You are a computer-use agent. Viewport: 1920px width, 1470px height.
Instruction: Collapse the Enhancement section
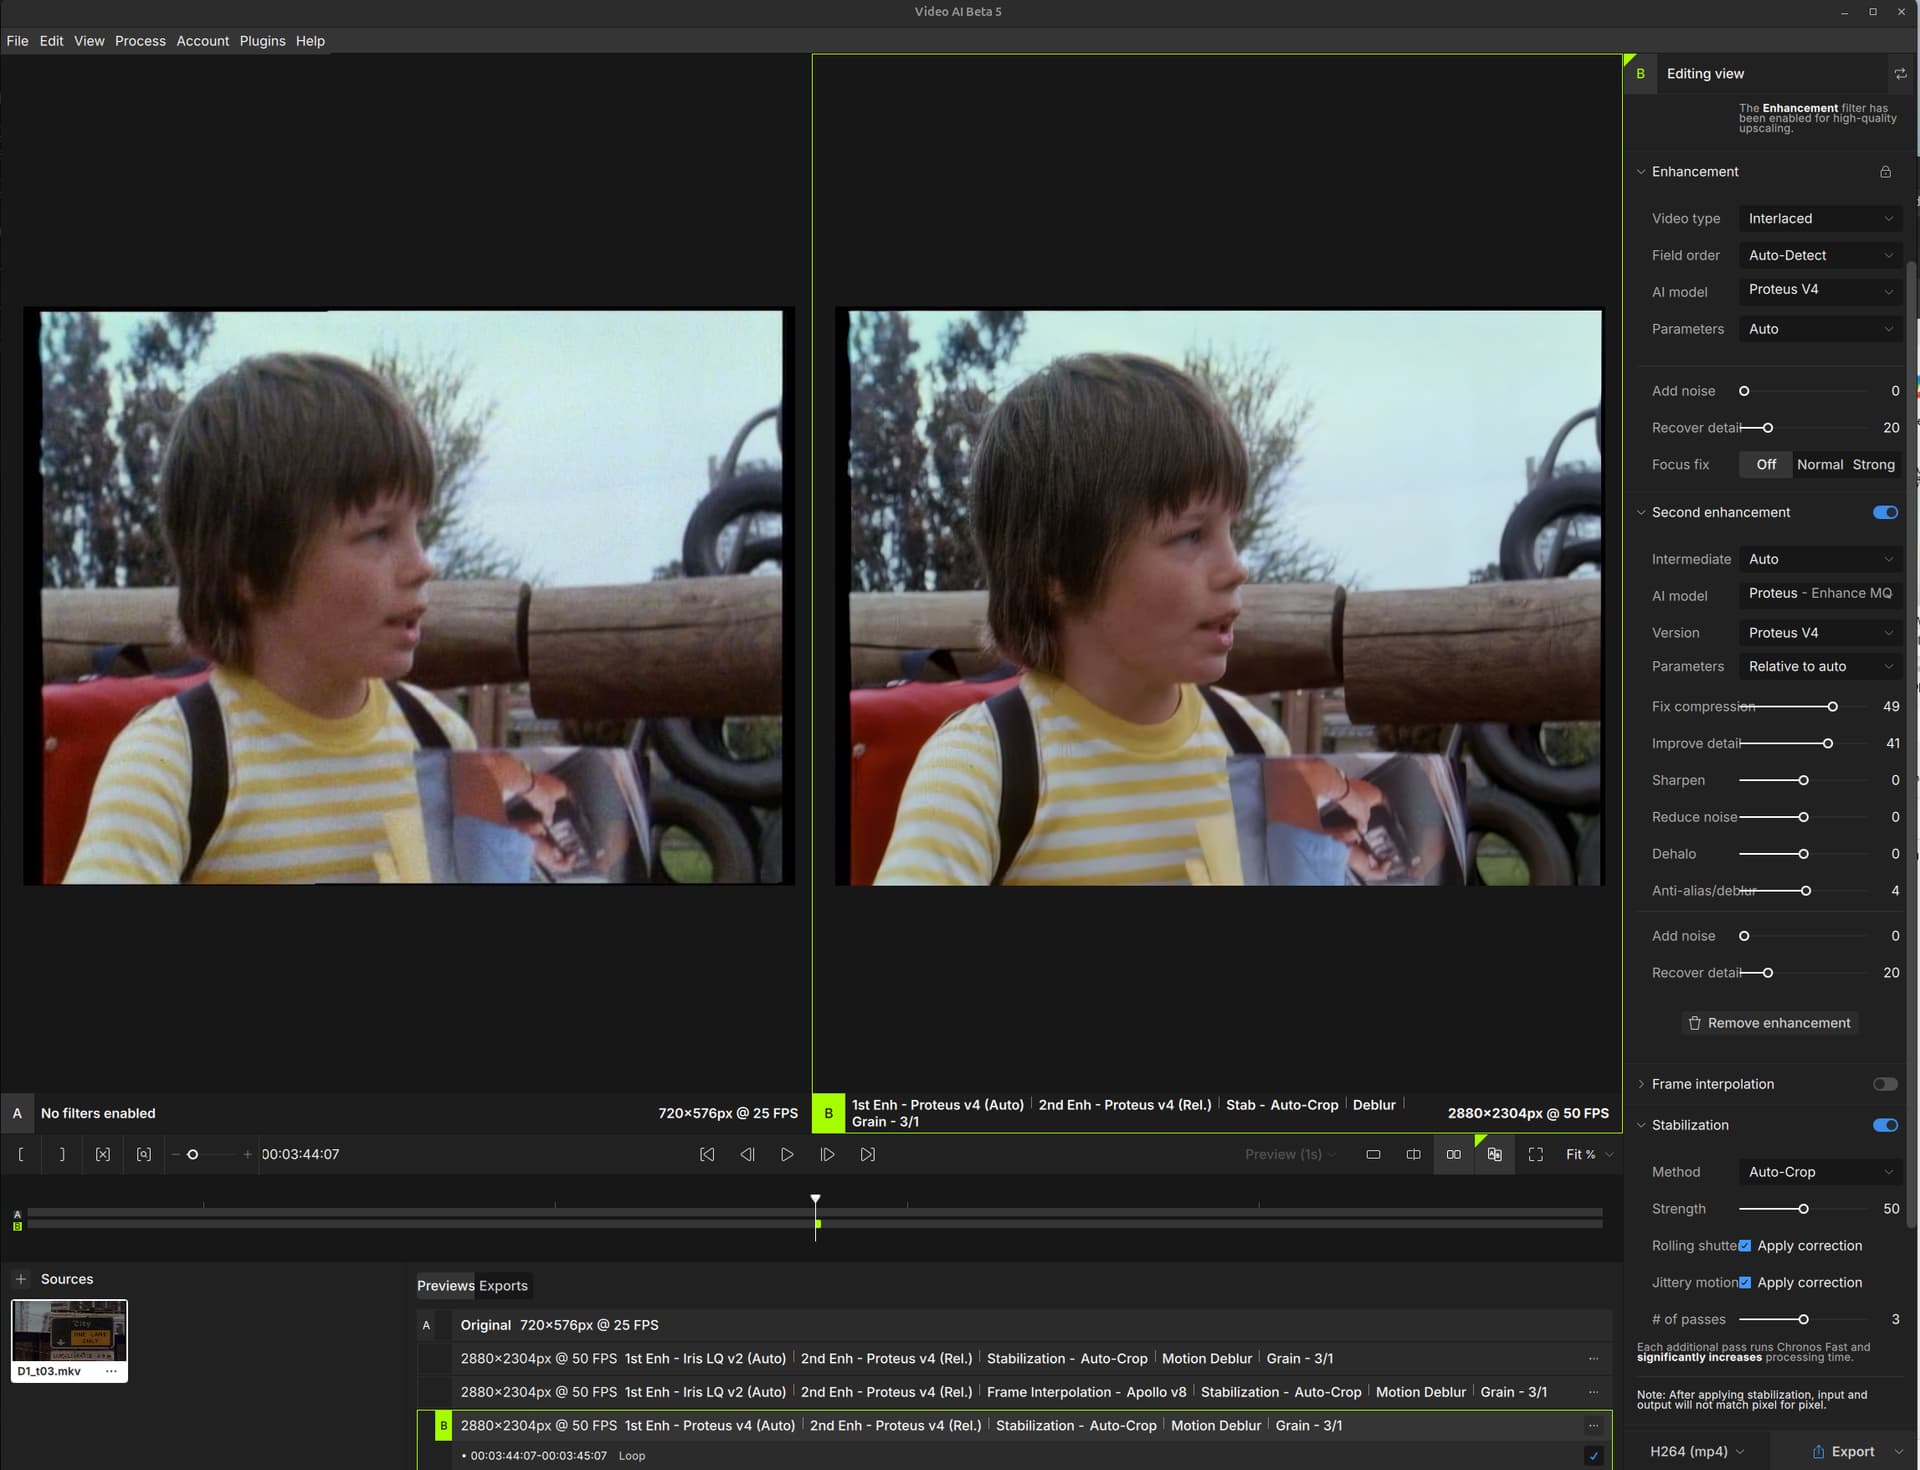coord(1641,172)
